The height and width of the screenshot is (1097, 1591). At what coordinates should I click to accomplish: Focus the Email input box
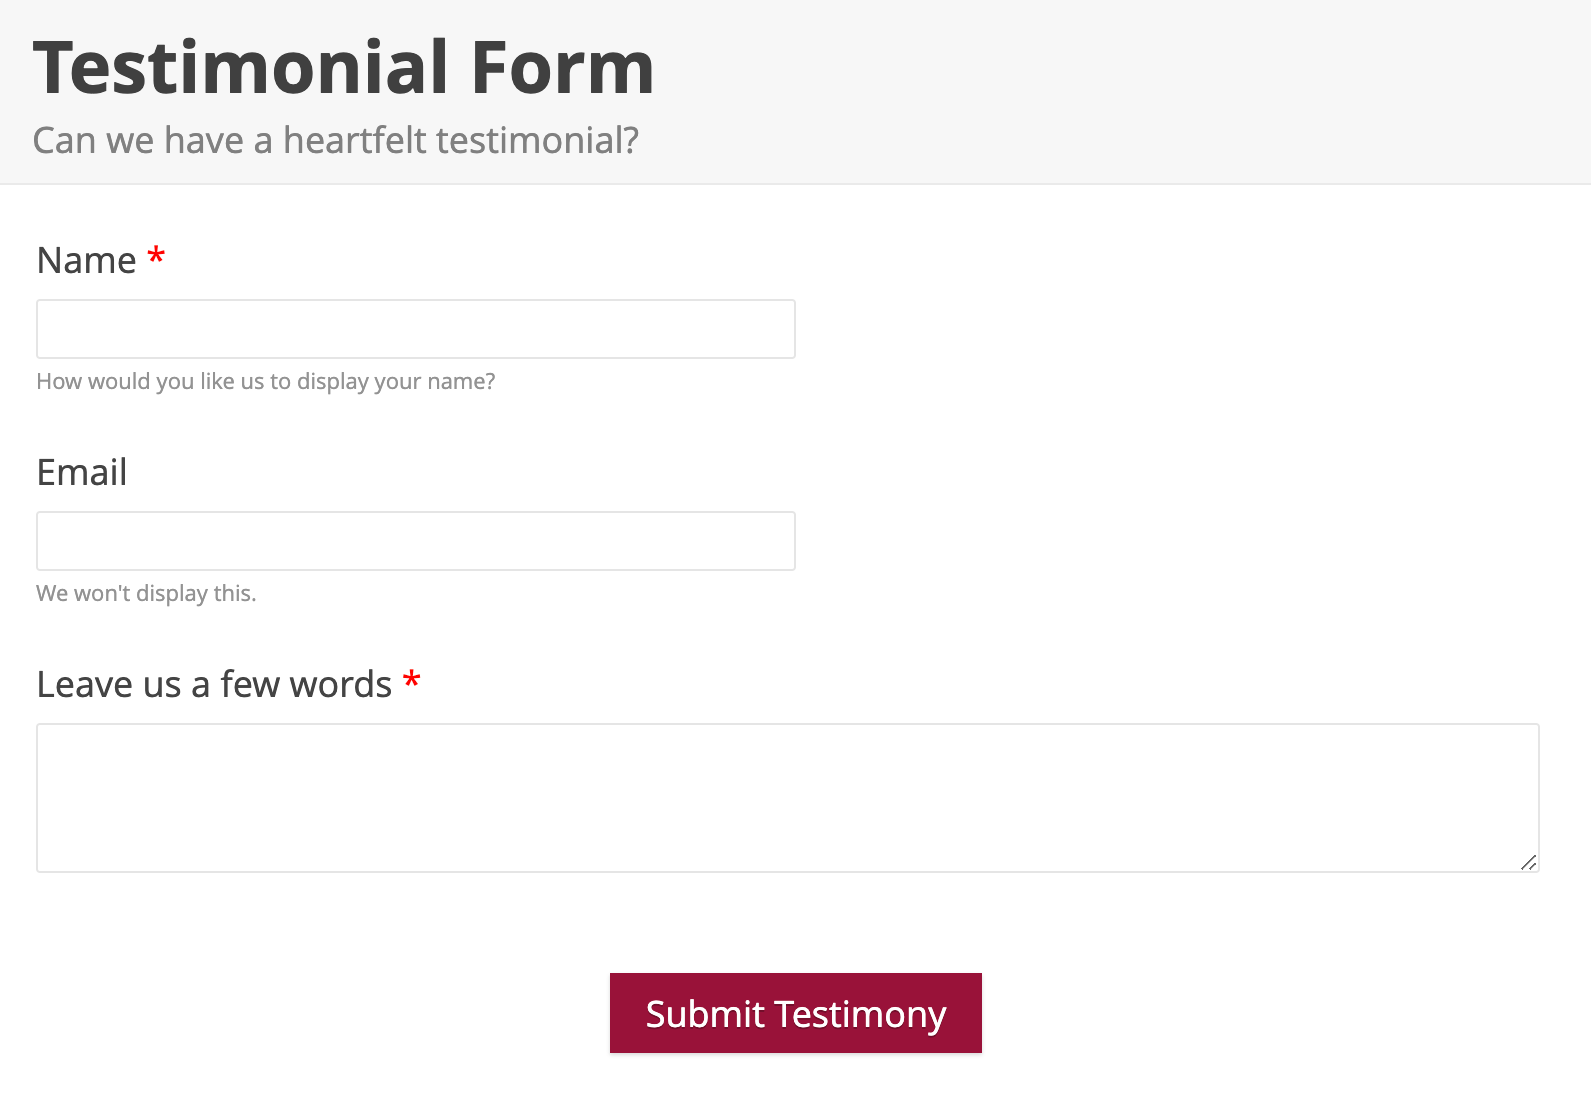[x=415, y=541]
